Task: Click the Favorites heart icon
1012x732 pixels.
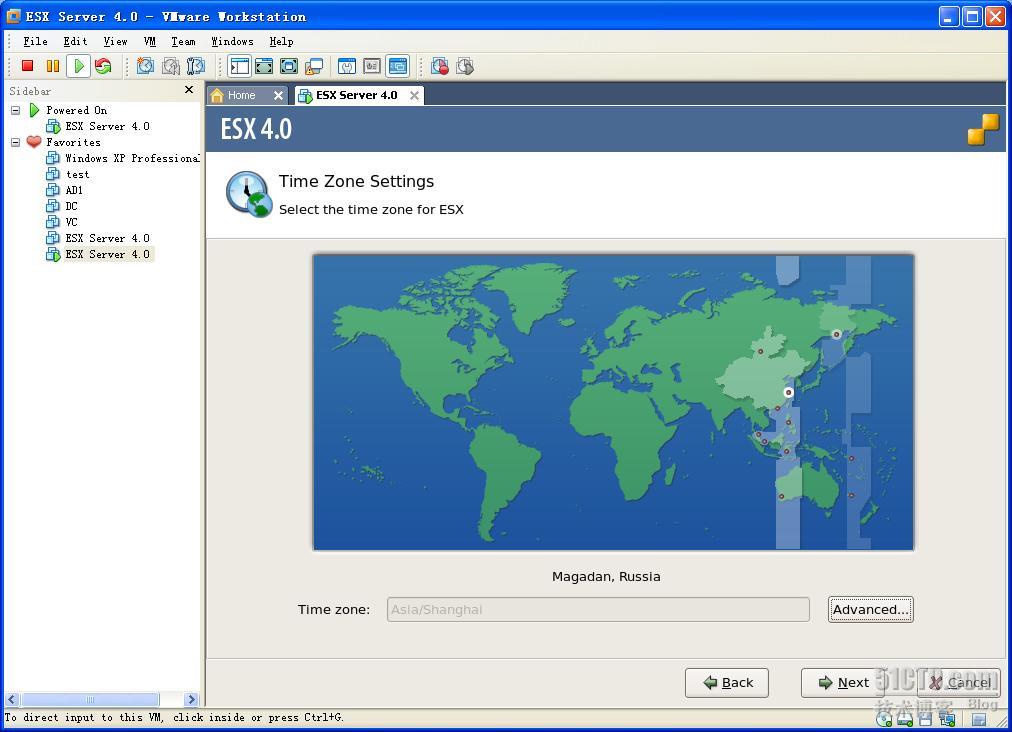Action: 34,142
